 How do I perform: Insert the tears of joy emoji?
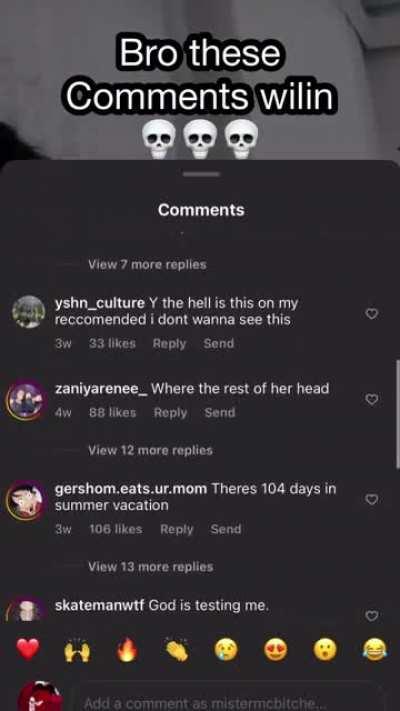point(376,650)
